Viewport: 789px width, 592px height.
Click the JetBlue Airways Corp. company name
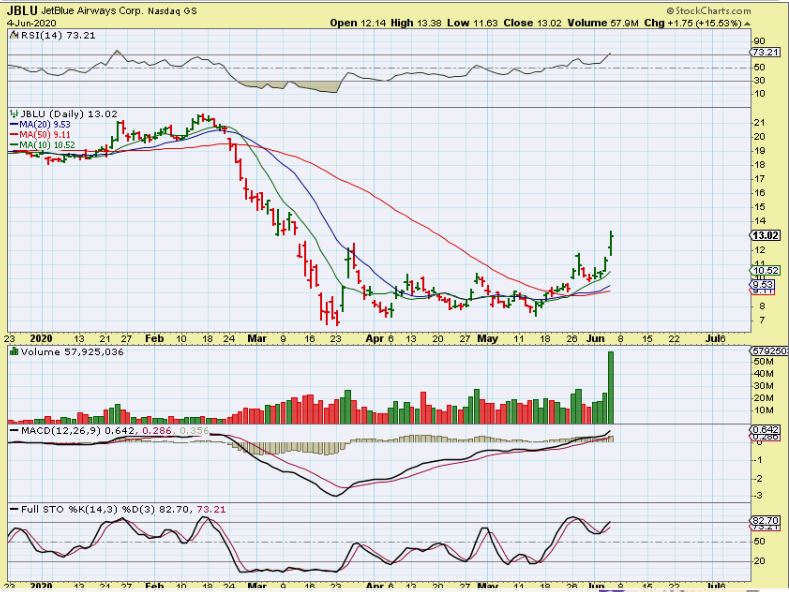[90, 11]
